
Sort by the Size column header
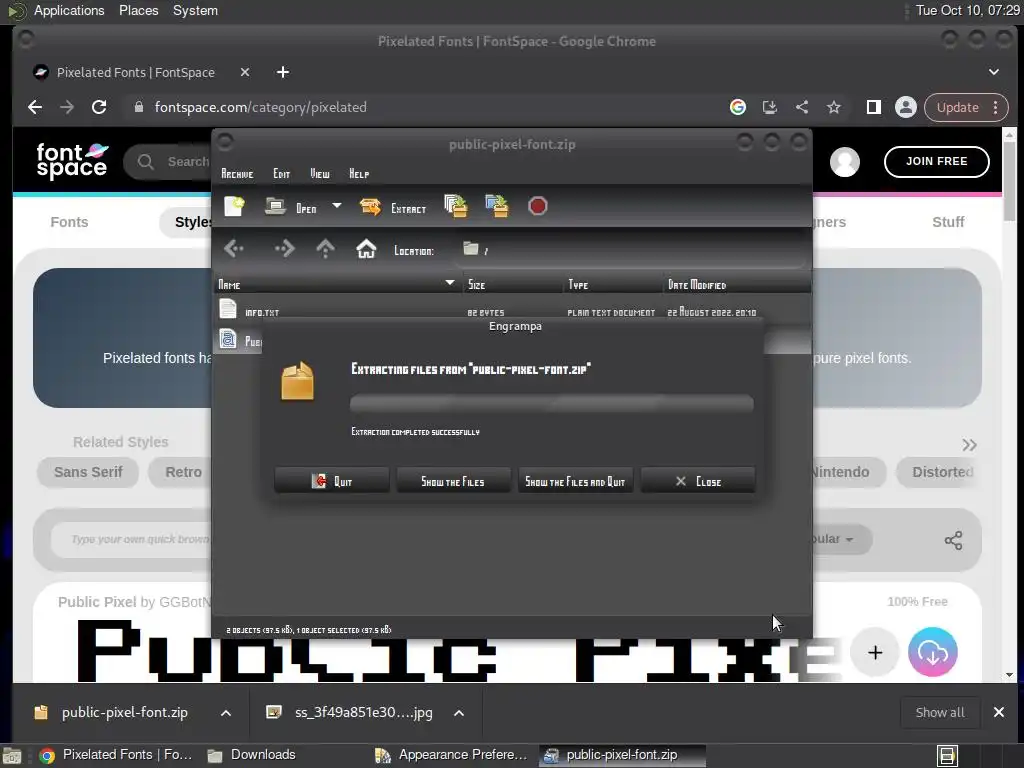(x=514, y=284)
